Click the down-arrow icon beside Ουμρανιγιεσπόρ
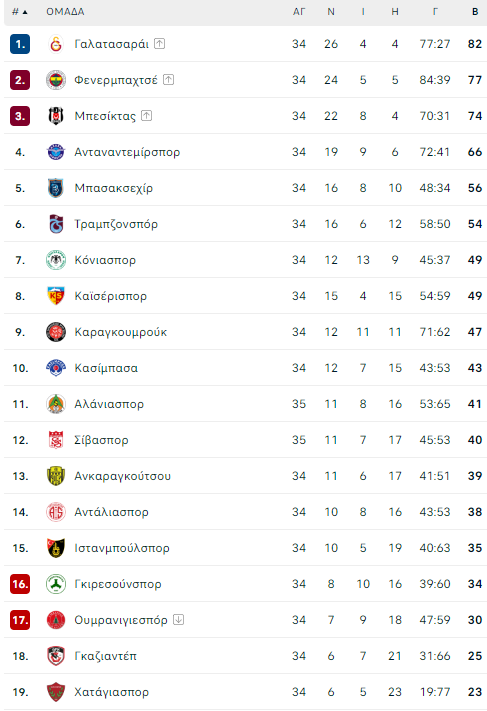Screen dimensions: 487x711 (179, 619)
